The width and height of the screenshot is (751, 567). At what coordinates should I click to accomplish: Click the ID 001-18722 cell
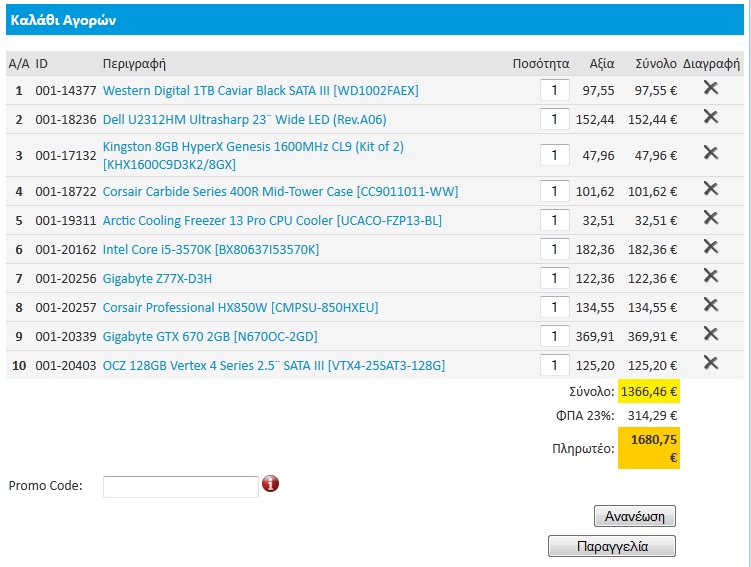coord(66,192)
